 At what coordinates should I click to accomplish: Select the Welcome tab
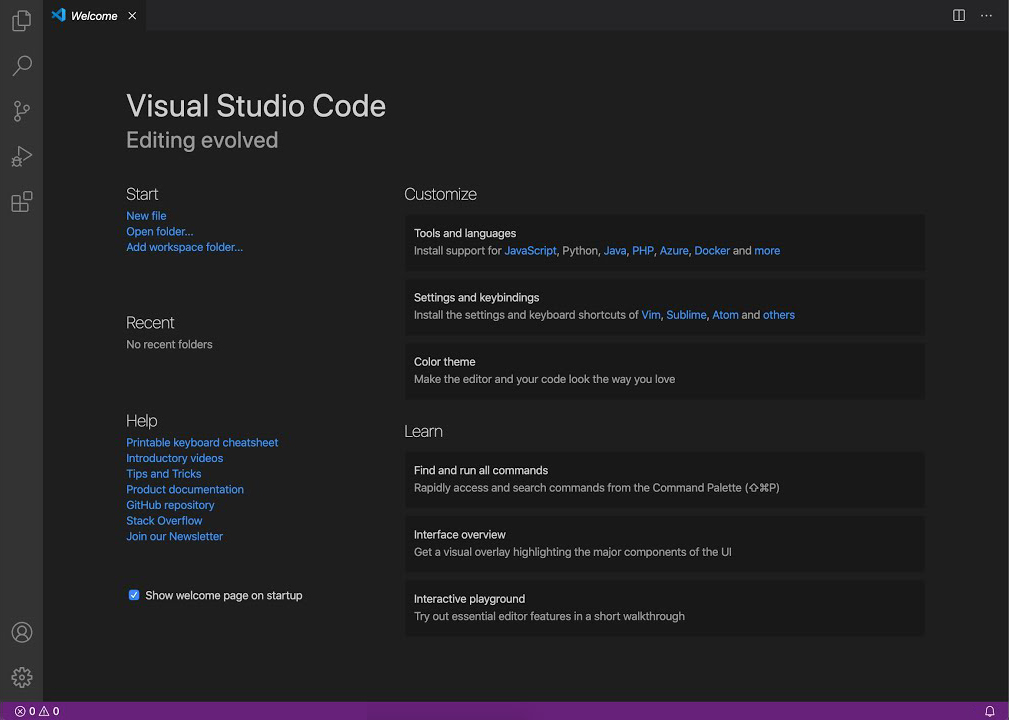point(94,15)
